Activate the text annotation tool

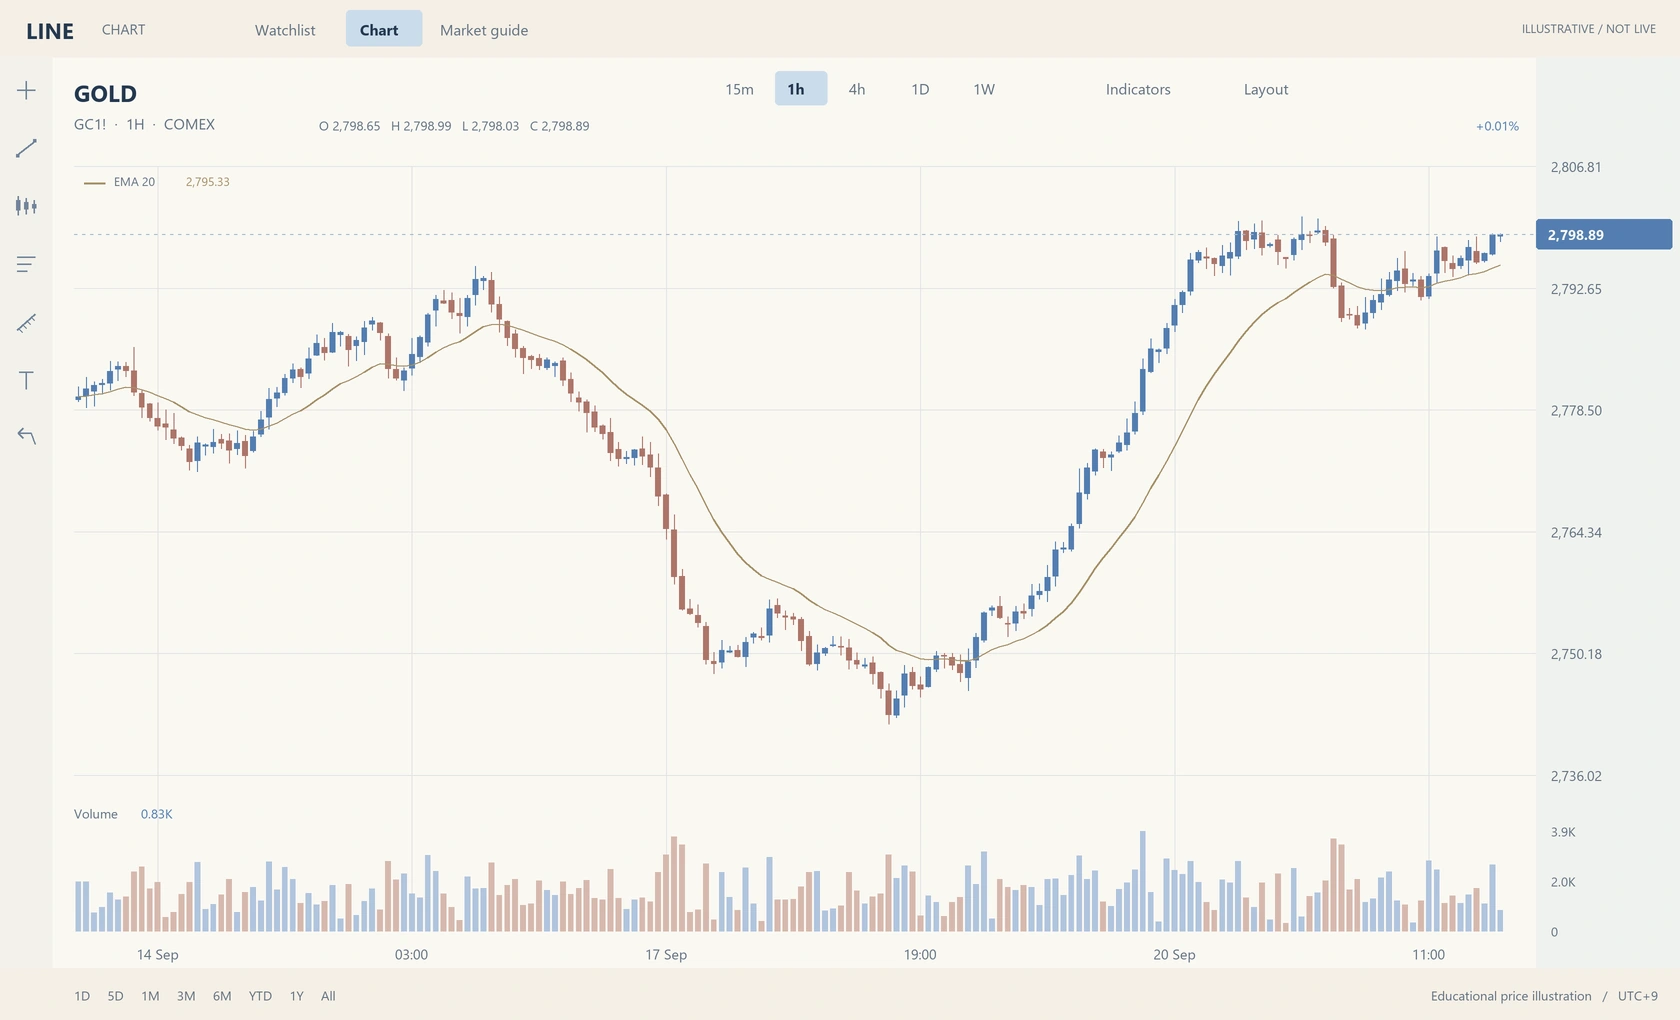click(x=26, y=380)
